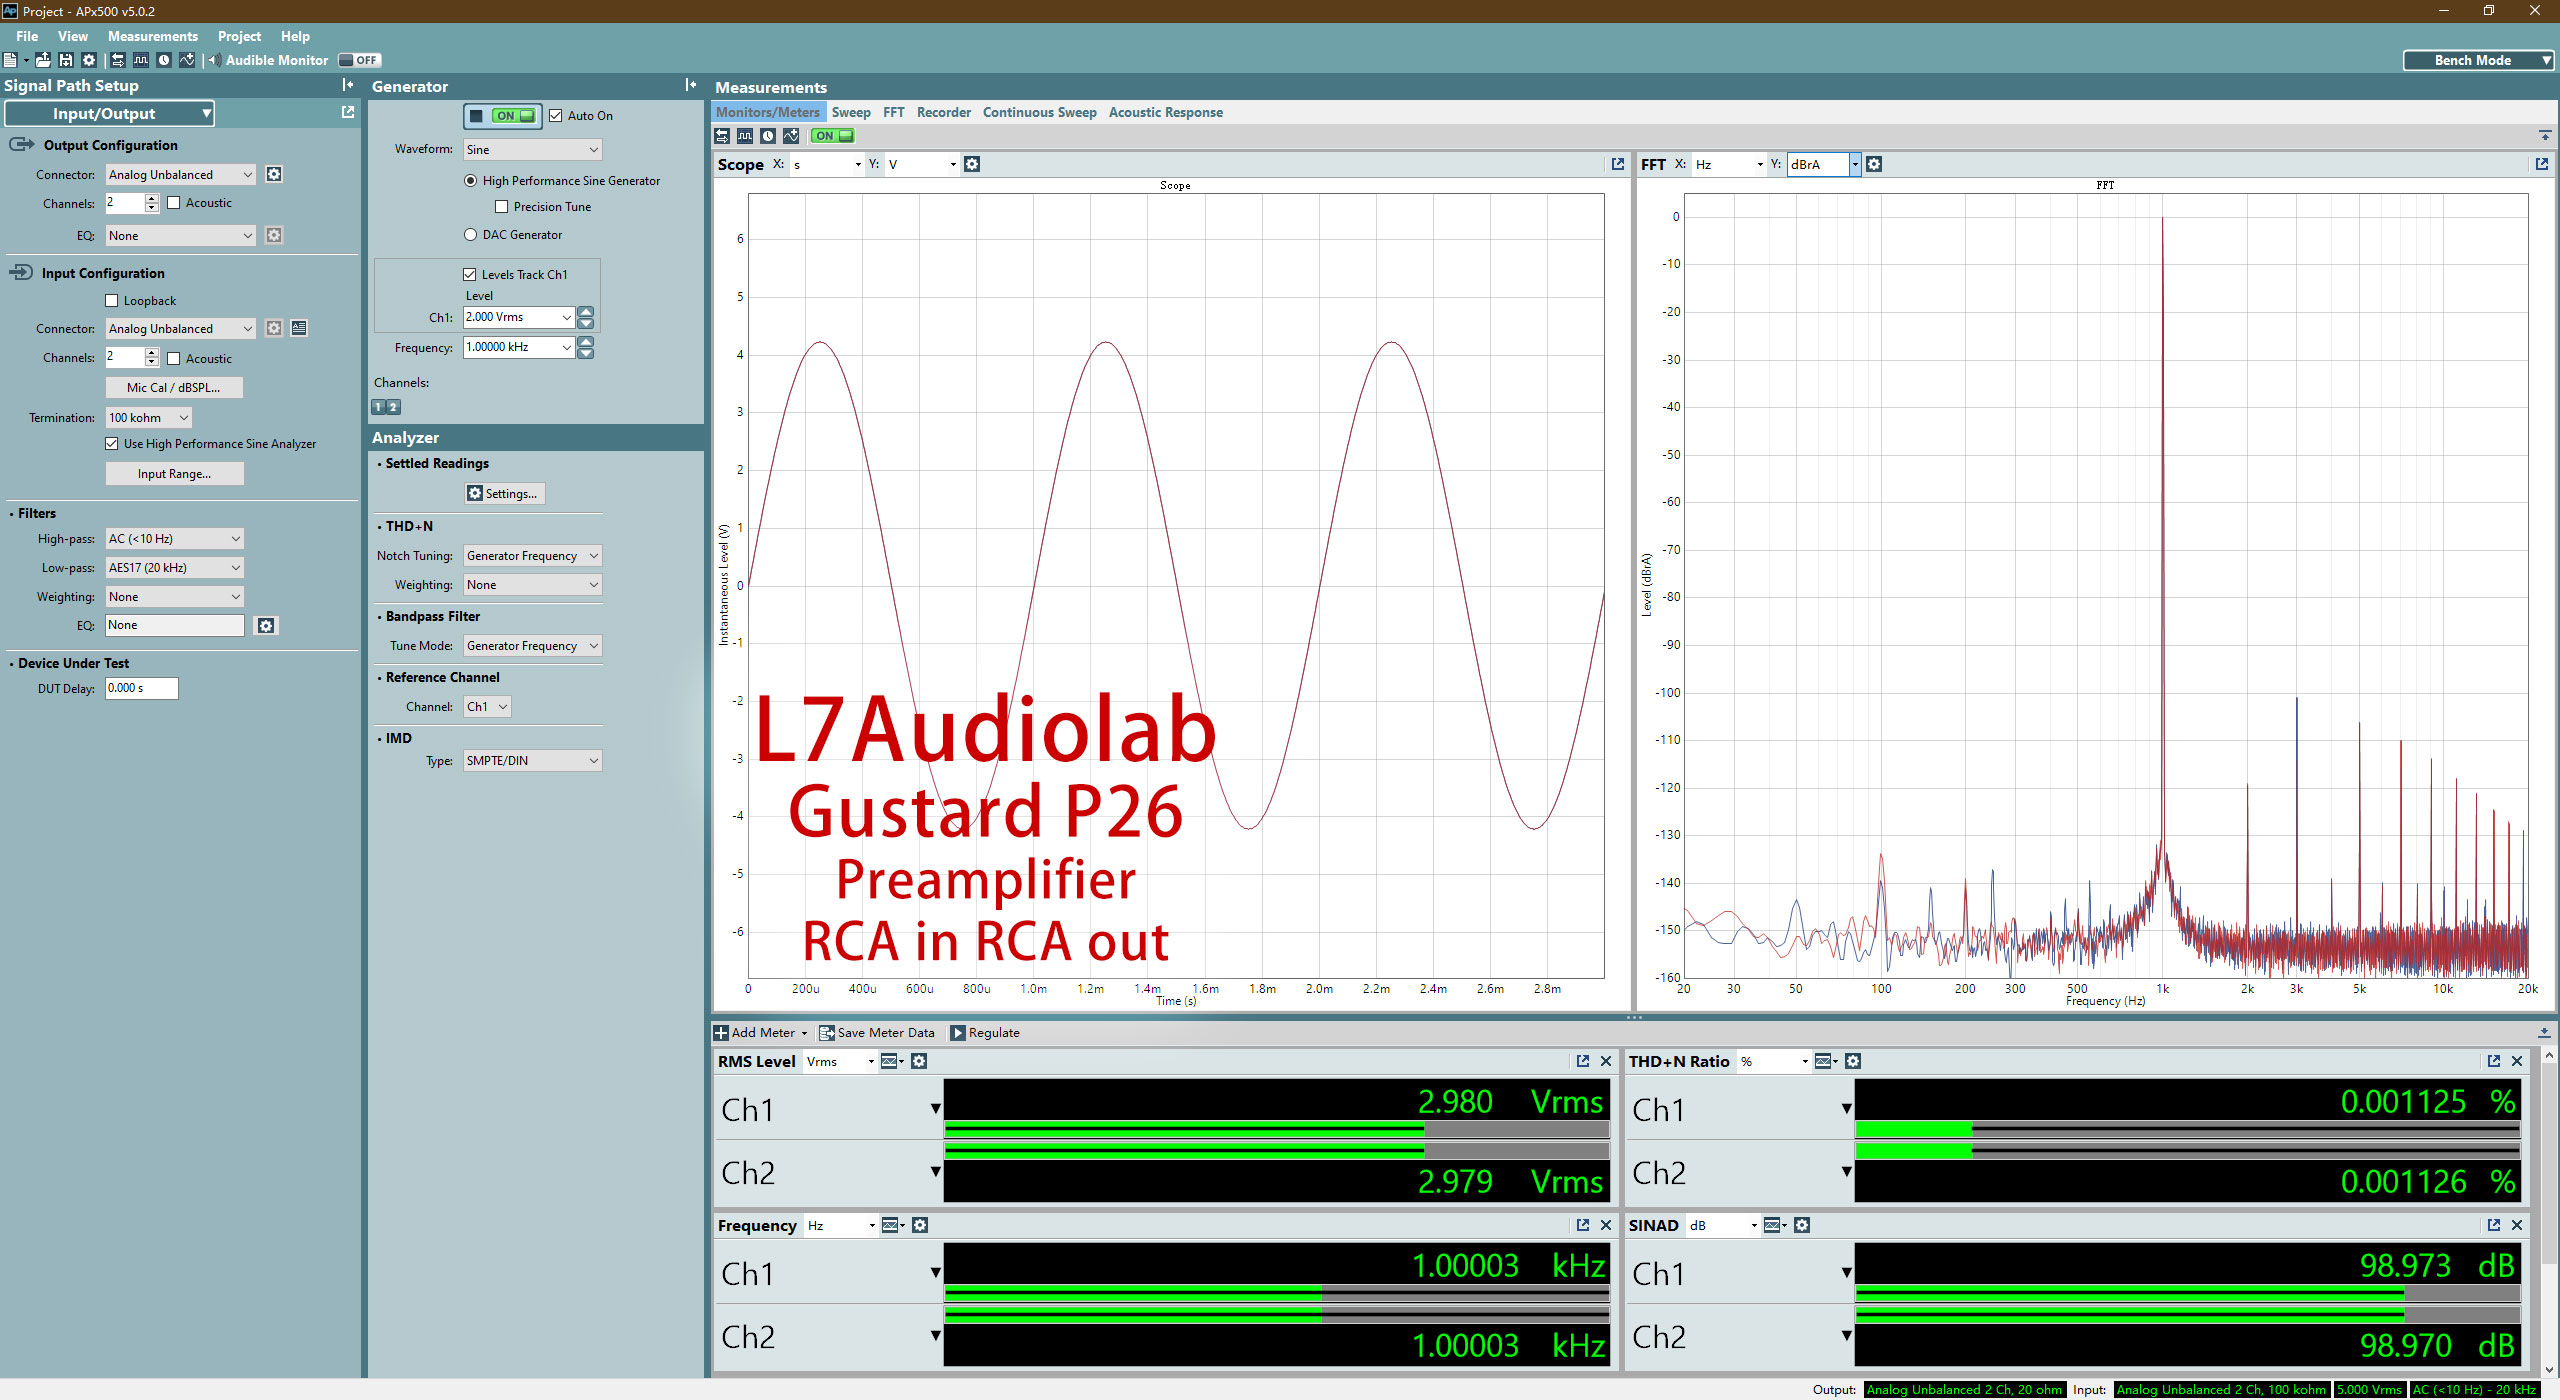Click the square-wave signal monitor icon in main toolbar
This screenshot has height=1400, width=2560.
click(x=141, y=60)
